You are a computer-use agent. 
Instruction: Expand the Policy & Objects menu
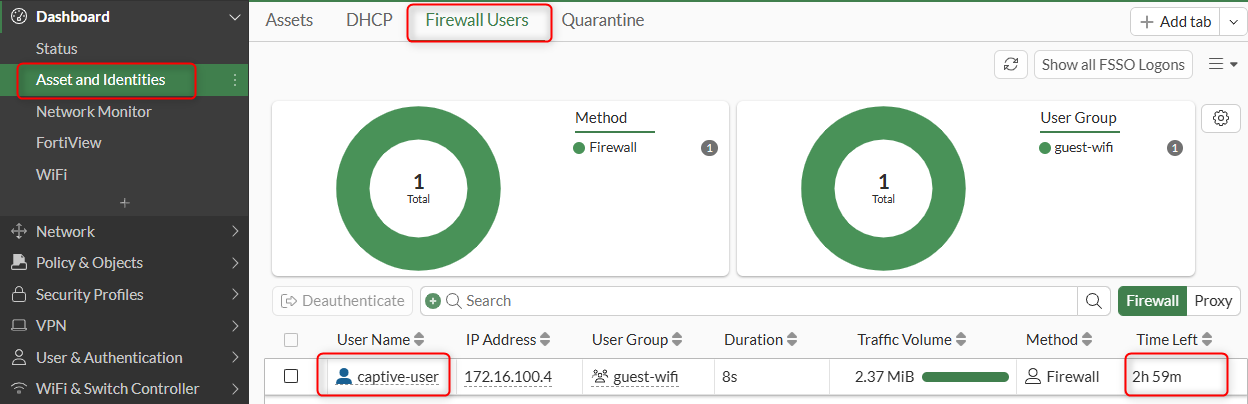point(124,263)
